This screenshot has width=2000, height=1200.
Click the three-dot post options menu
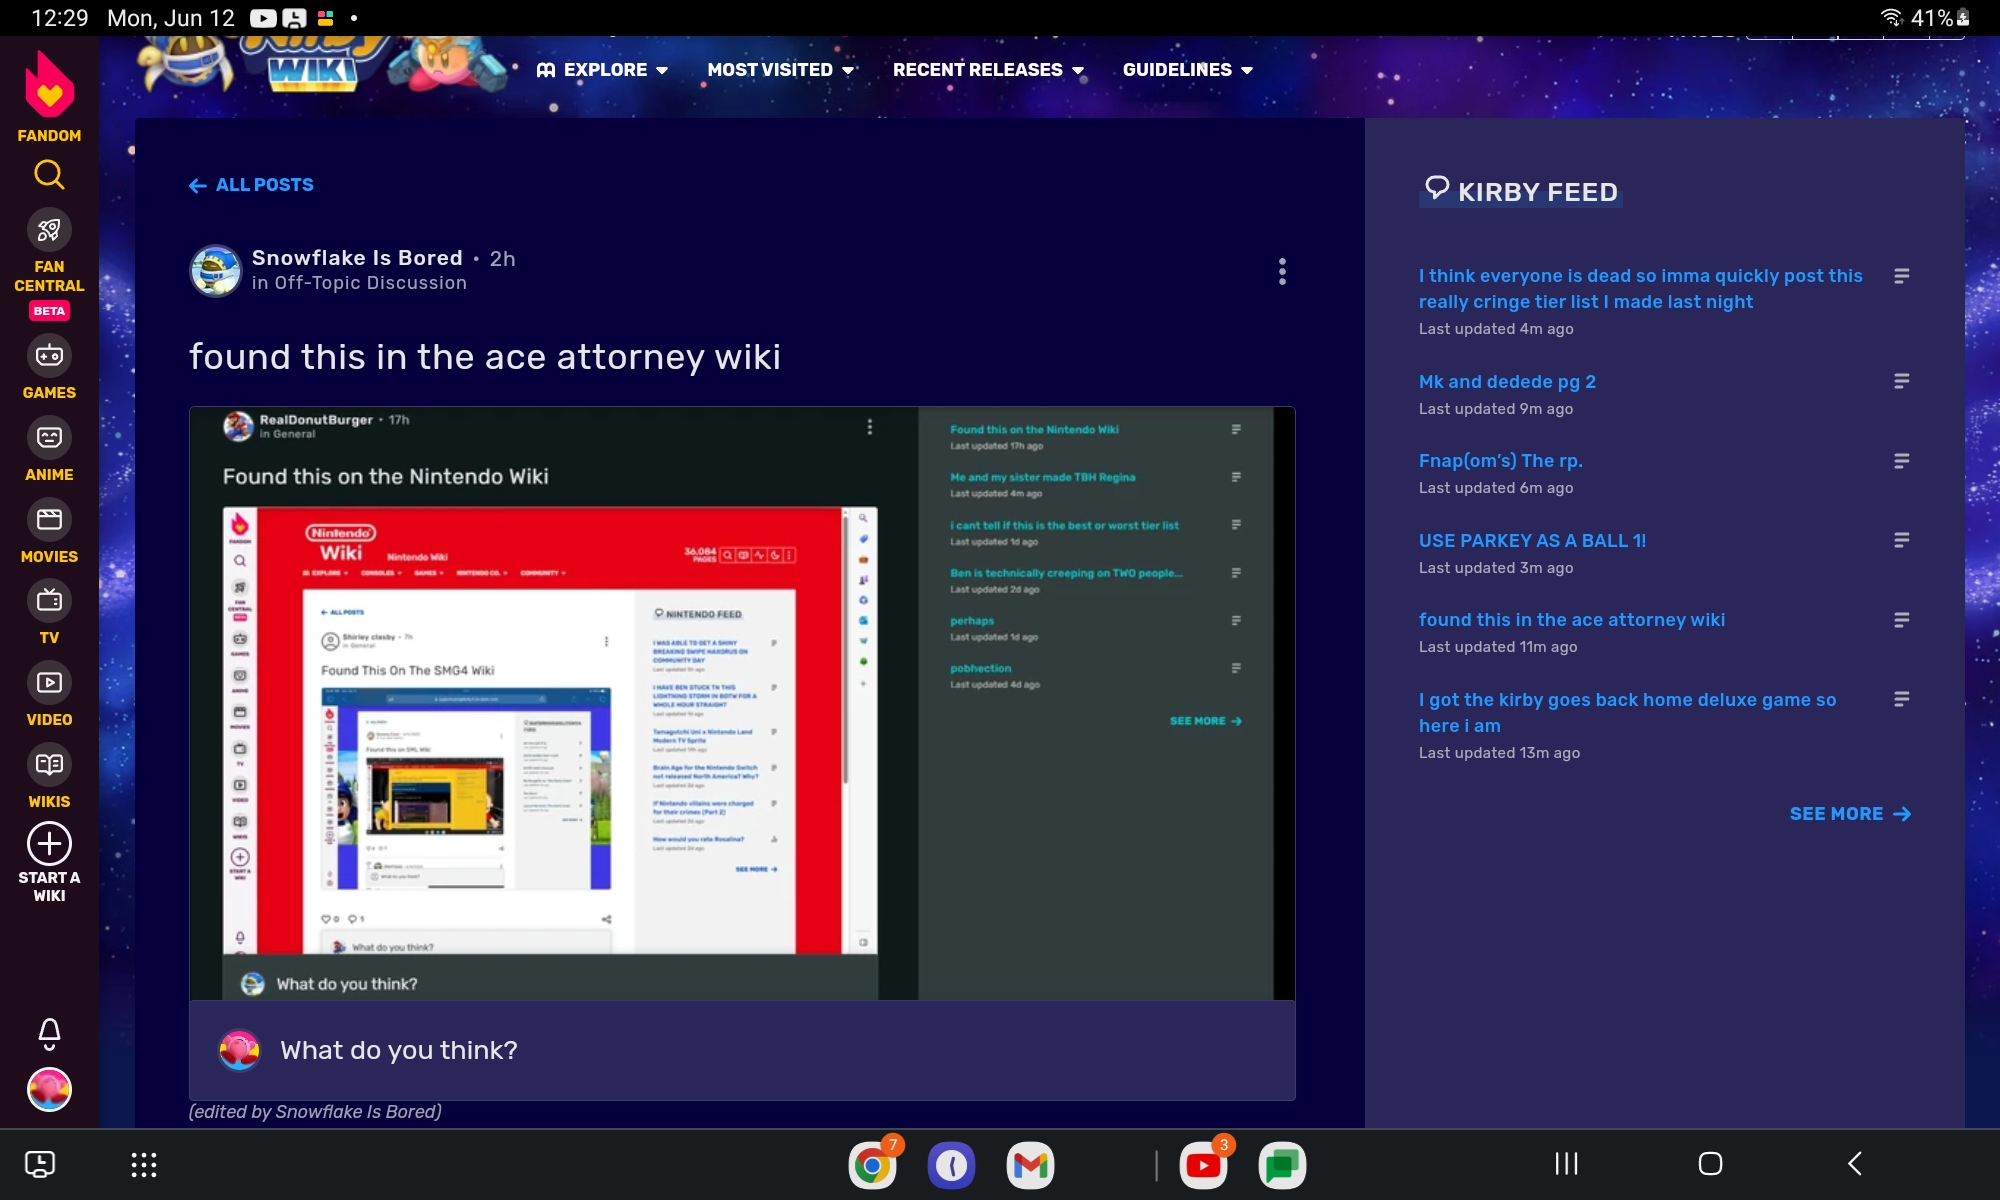click(1281, 271)
